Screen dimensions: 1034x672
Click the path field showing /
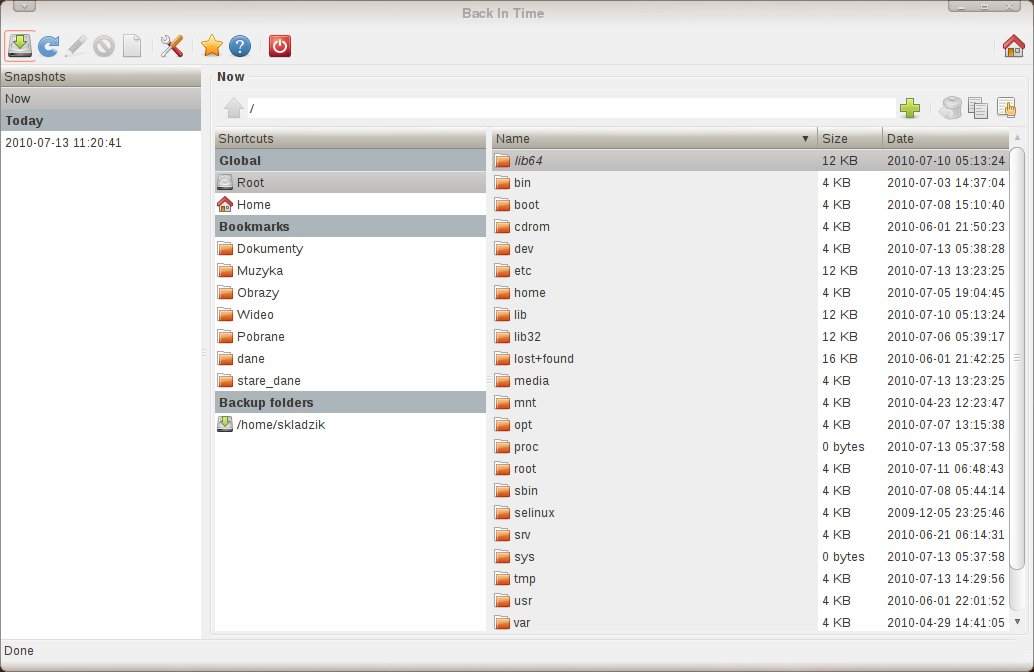pyautogui.click(x=572, y=108)
